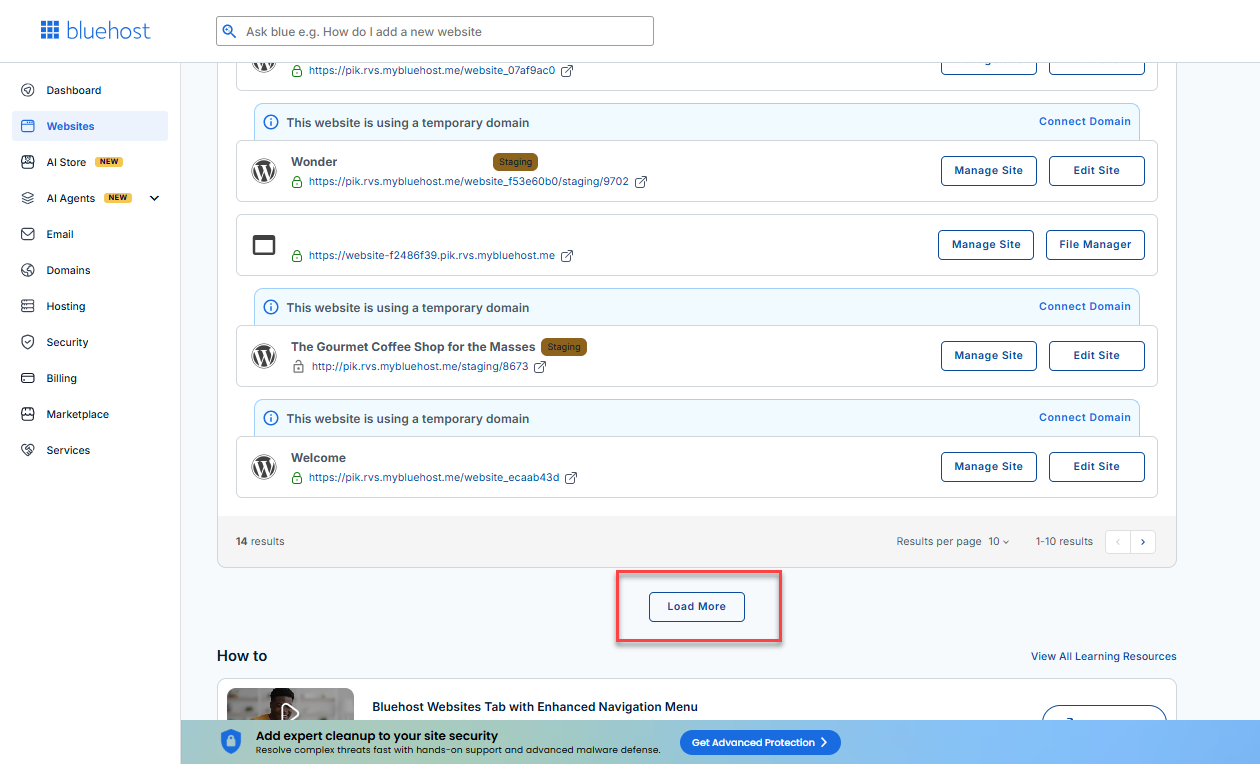Open external link icon for Wonder staging URL
This screenshot has height=764, width=1260.
pos(641,182)
